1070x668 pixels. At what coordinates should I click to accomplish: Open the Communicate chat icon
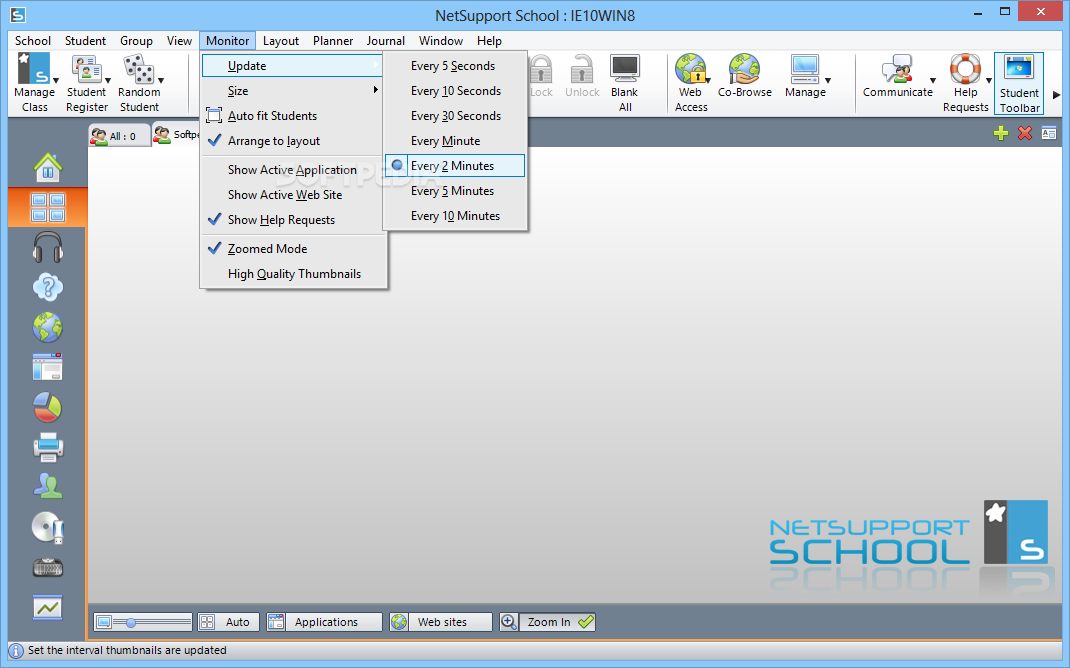coord(897,69)
